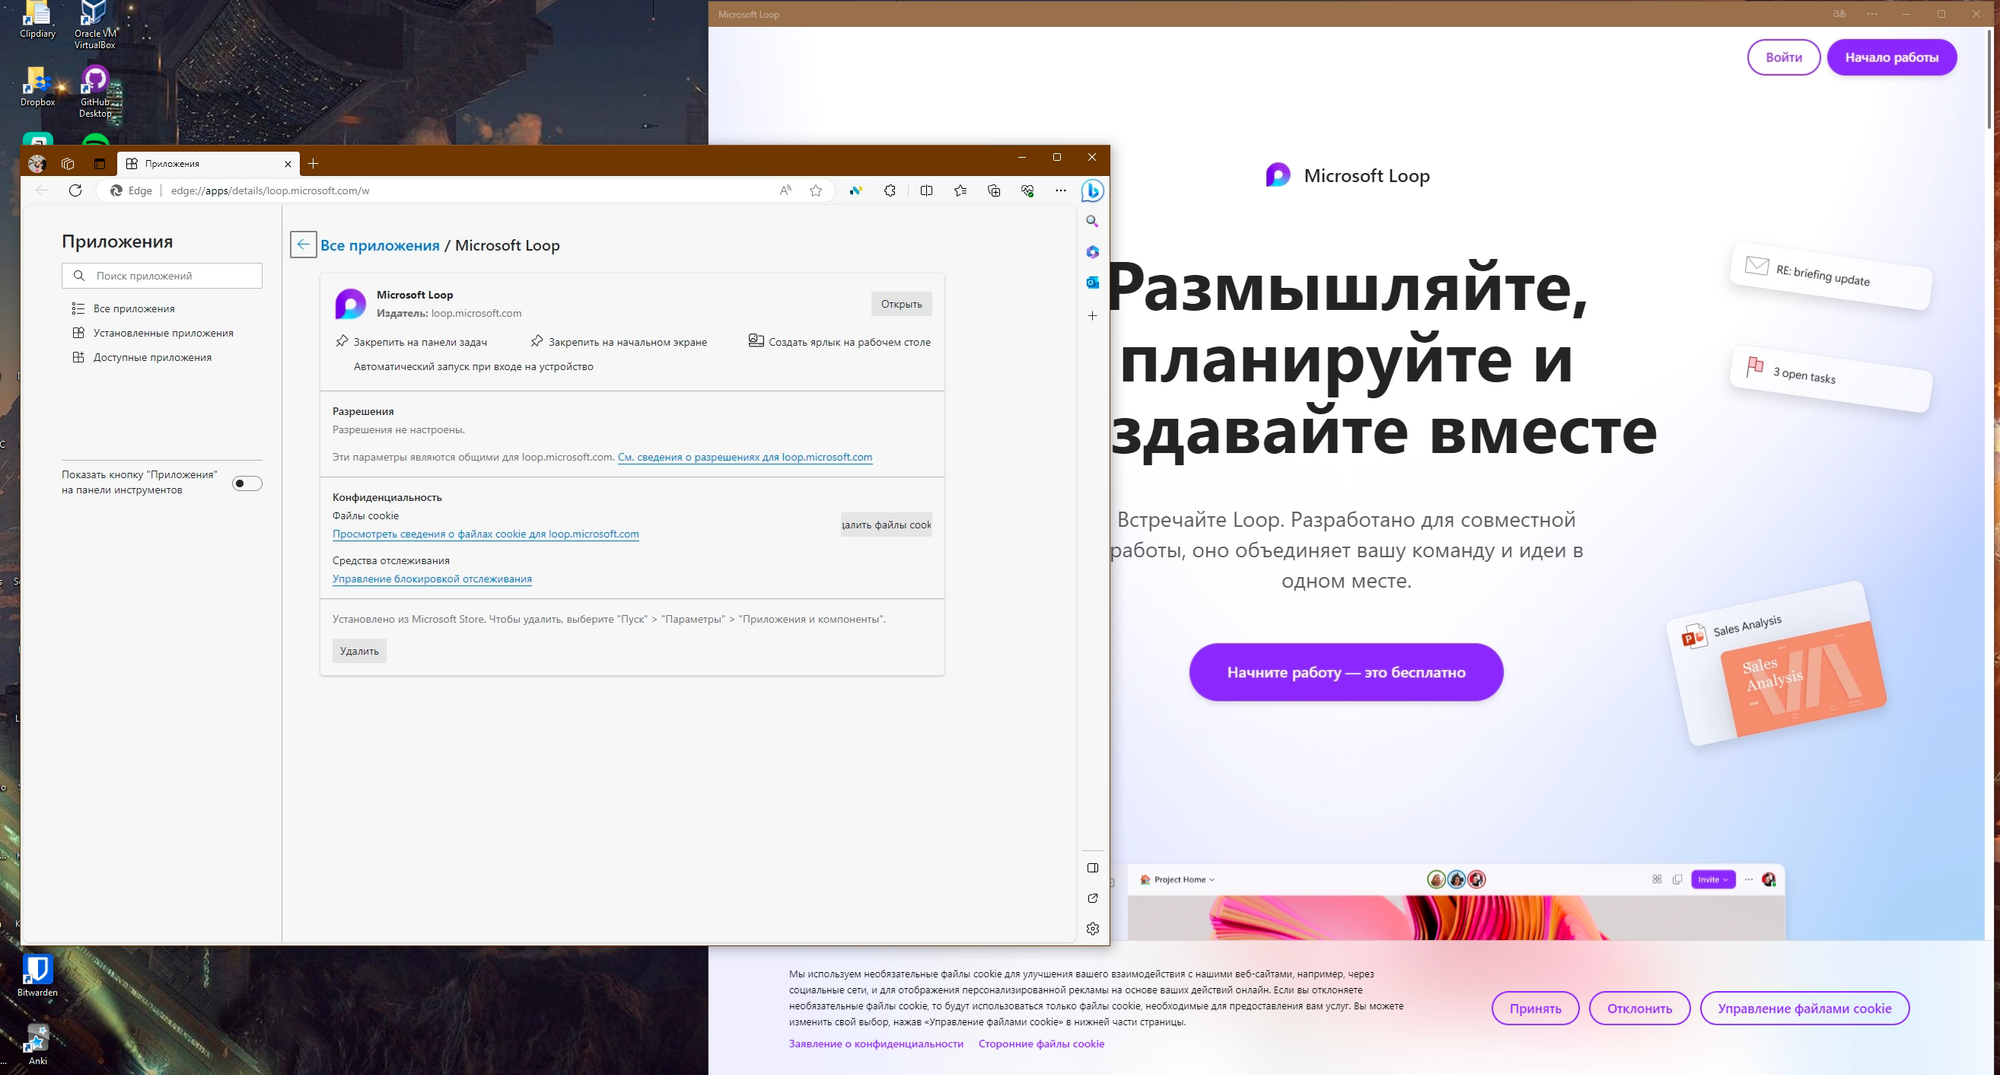Click Автоматический запуск при входе на устройство option

[x=473, y=367]
